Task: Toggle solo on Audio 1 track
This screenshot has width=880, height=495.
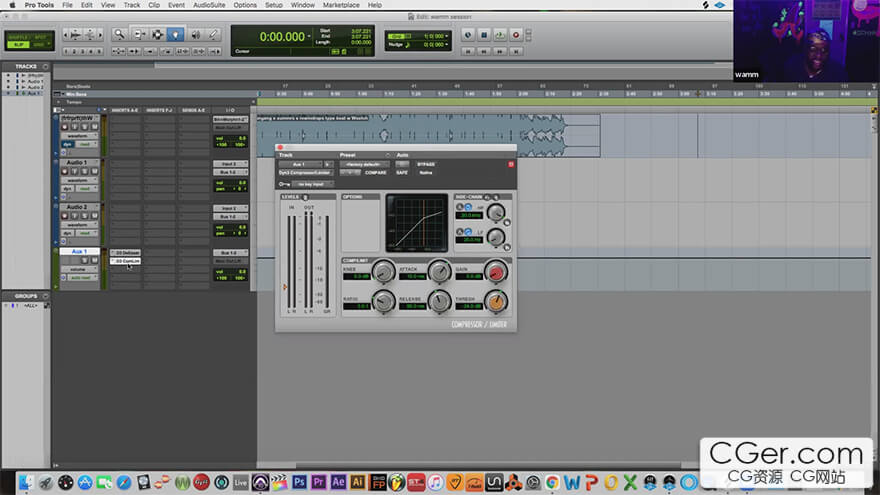Action: [x=84, y=171]
